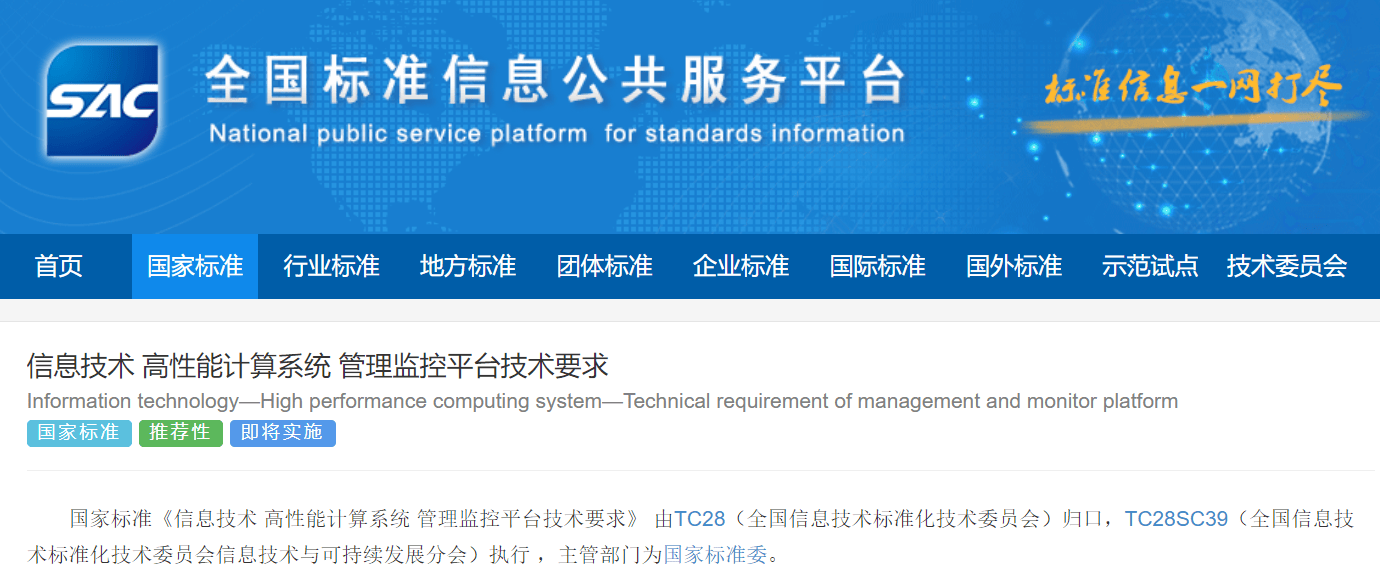The image size is (1380, 581).
Task: Open the TC28 committee link
Action: tap(699, 519)
